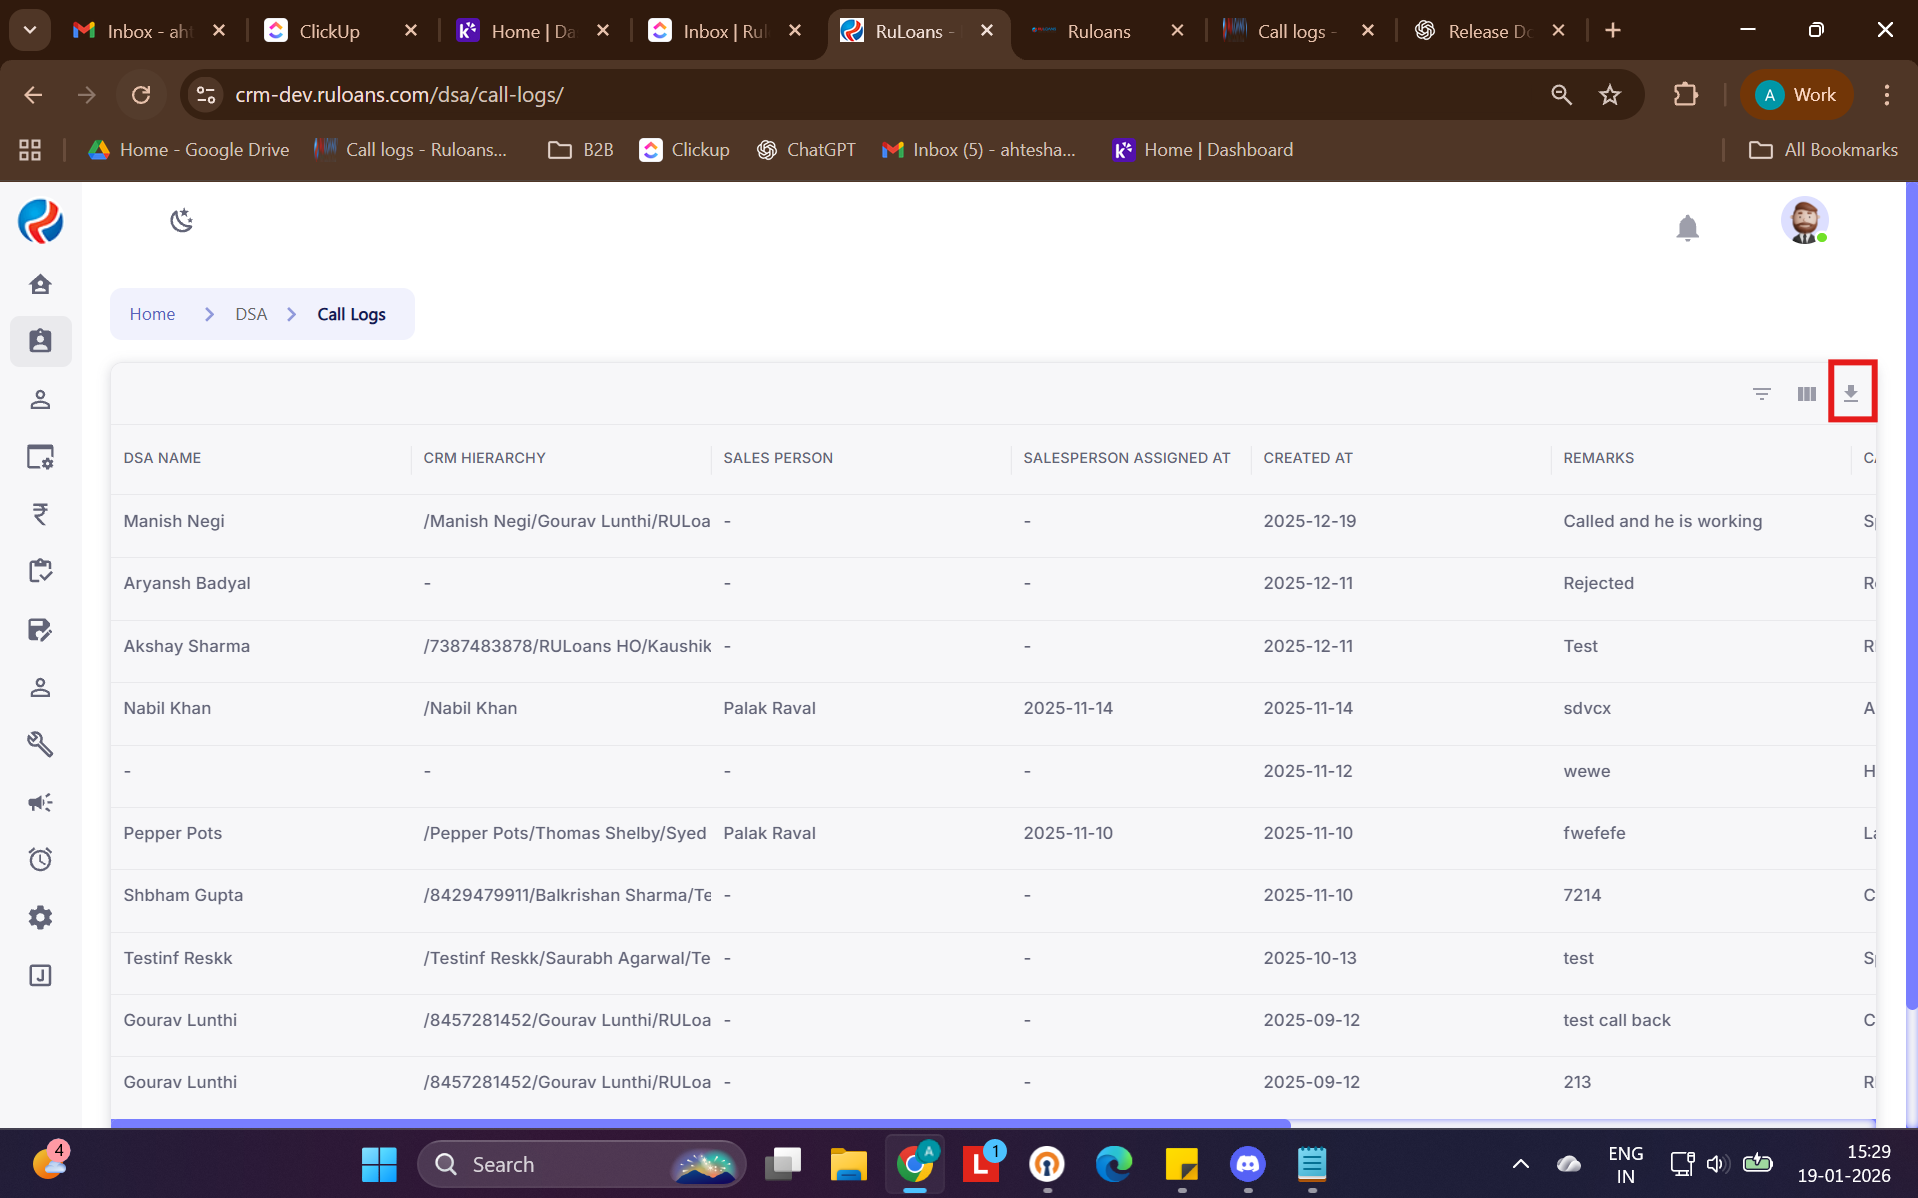Click the download export icon above table
Screen dimensions: 1918x1198
(1850, 393)
